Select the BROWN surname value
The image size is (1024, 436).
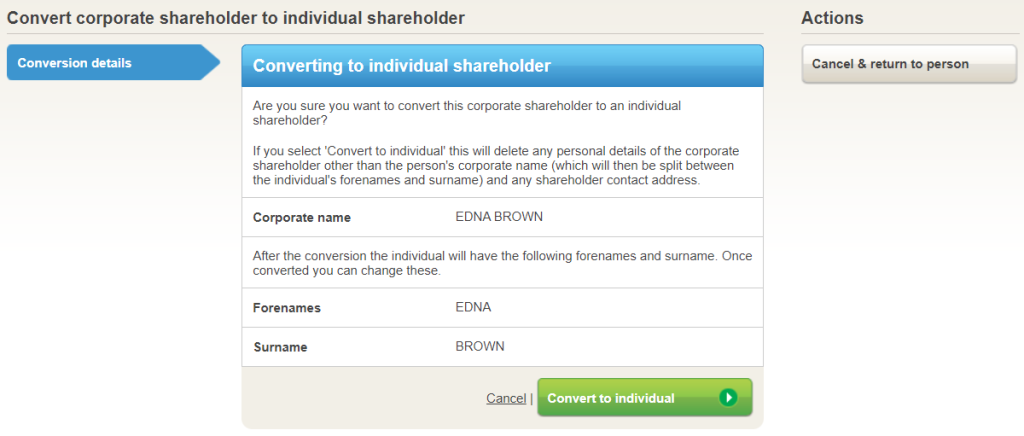pos(480,346)
